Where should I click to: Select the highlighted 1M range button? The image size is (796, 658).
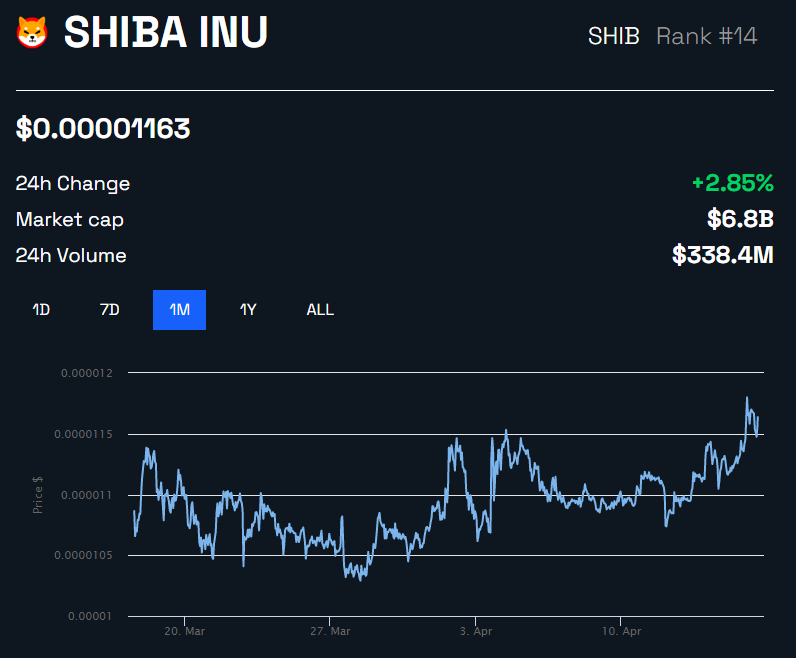[179, 310]
